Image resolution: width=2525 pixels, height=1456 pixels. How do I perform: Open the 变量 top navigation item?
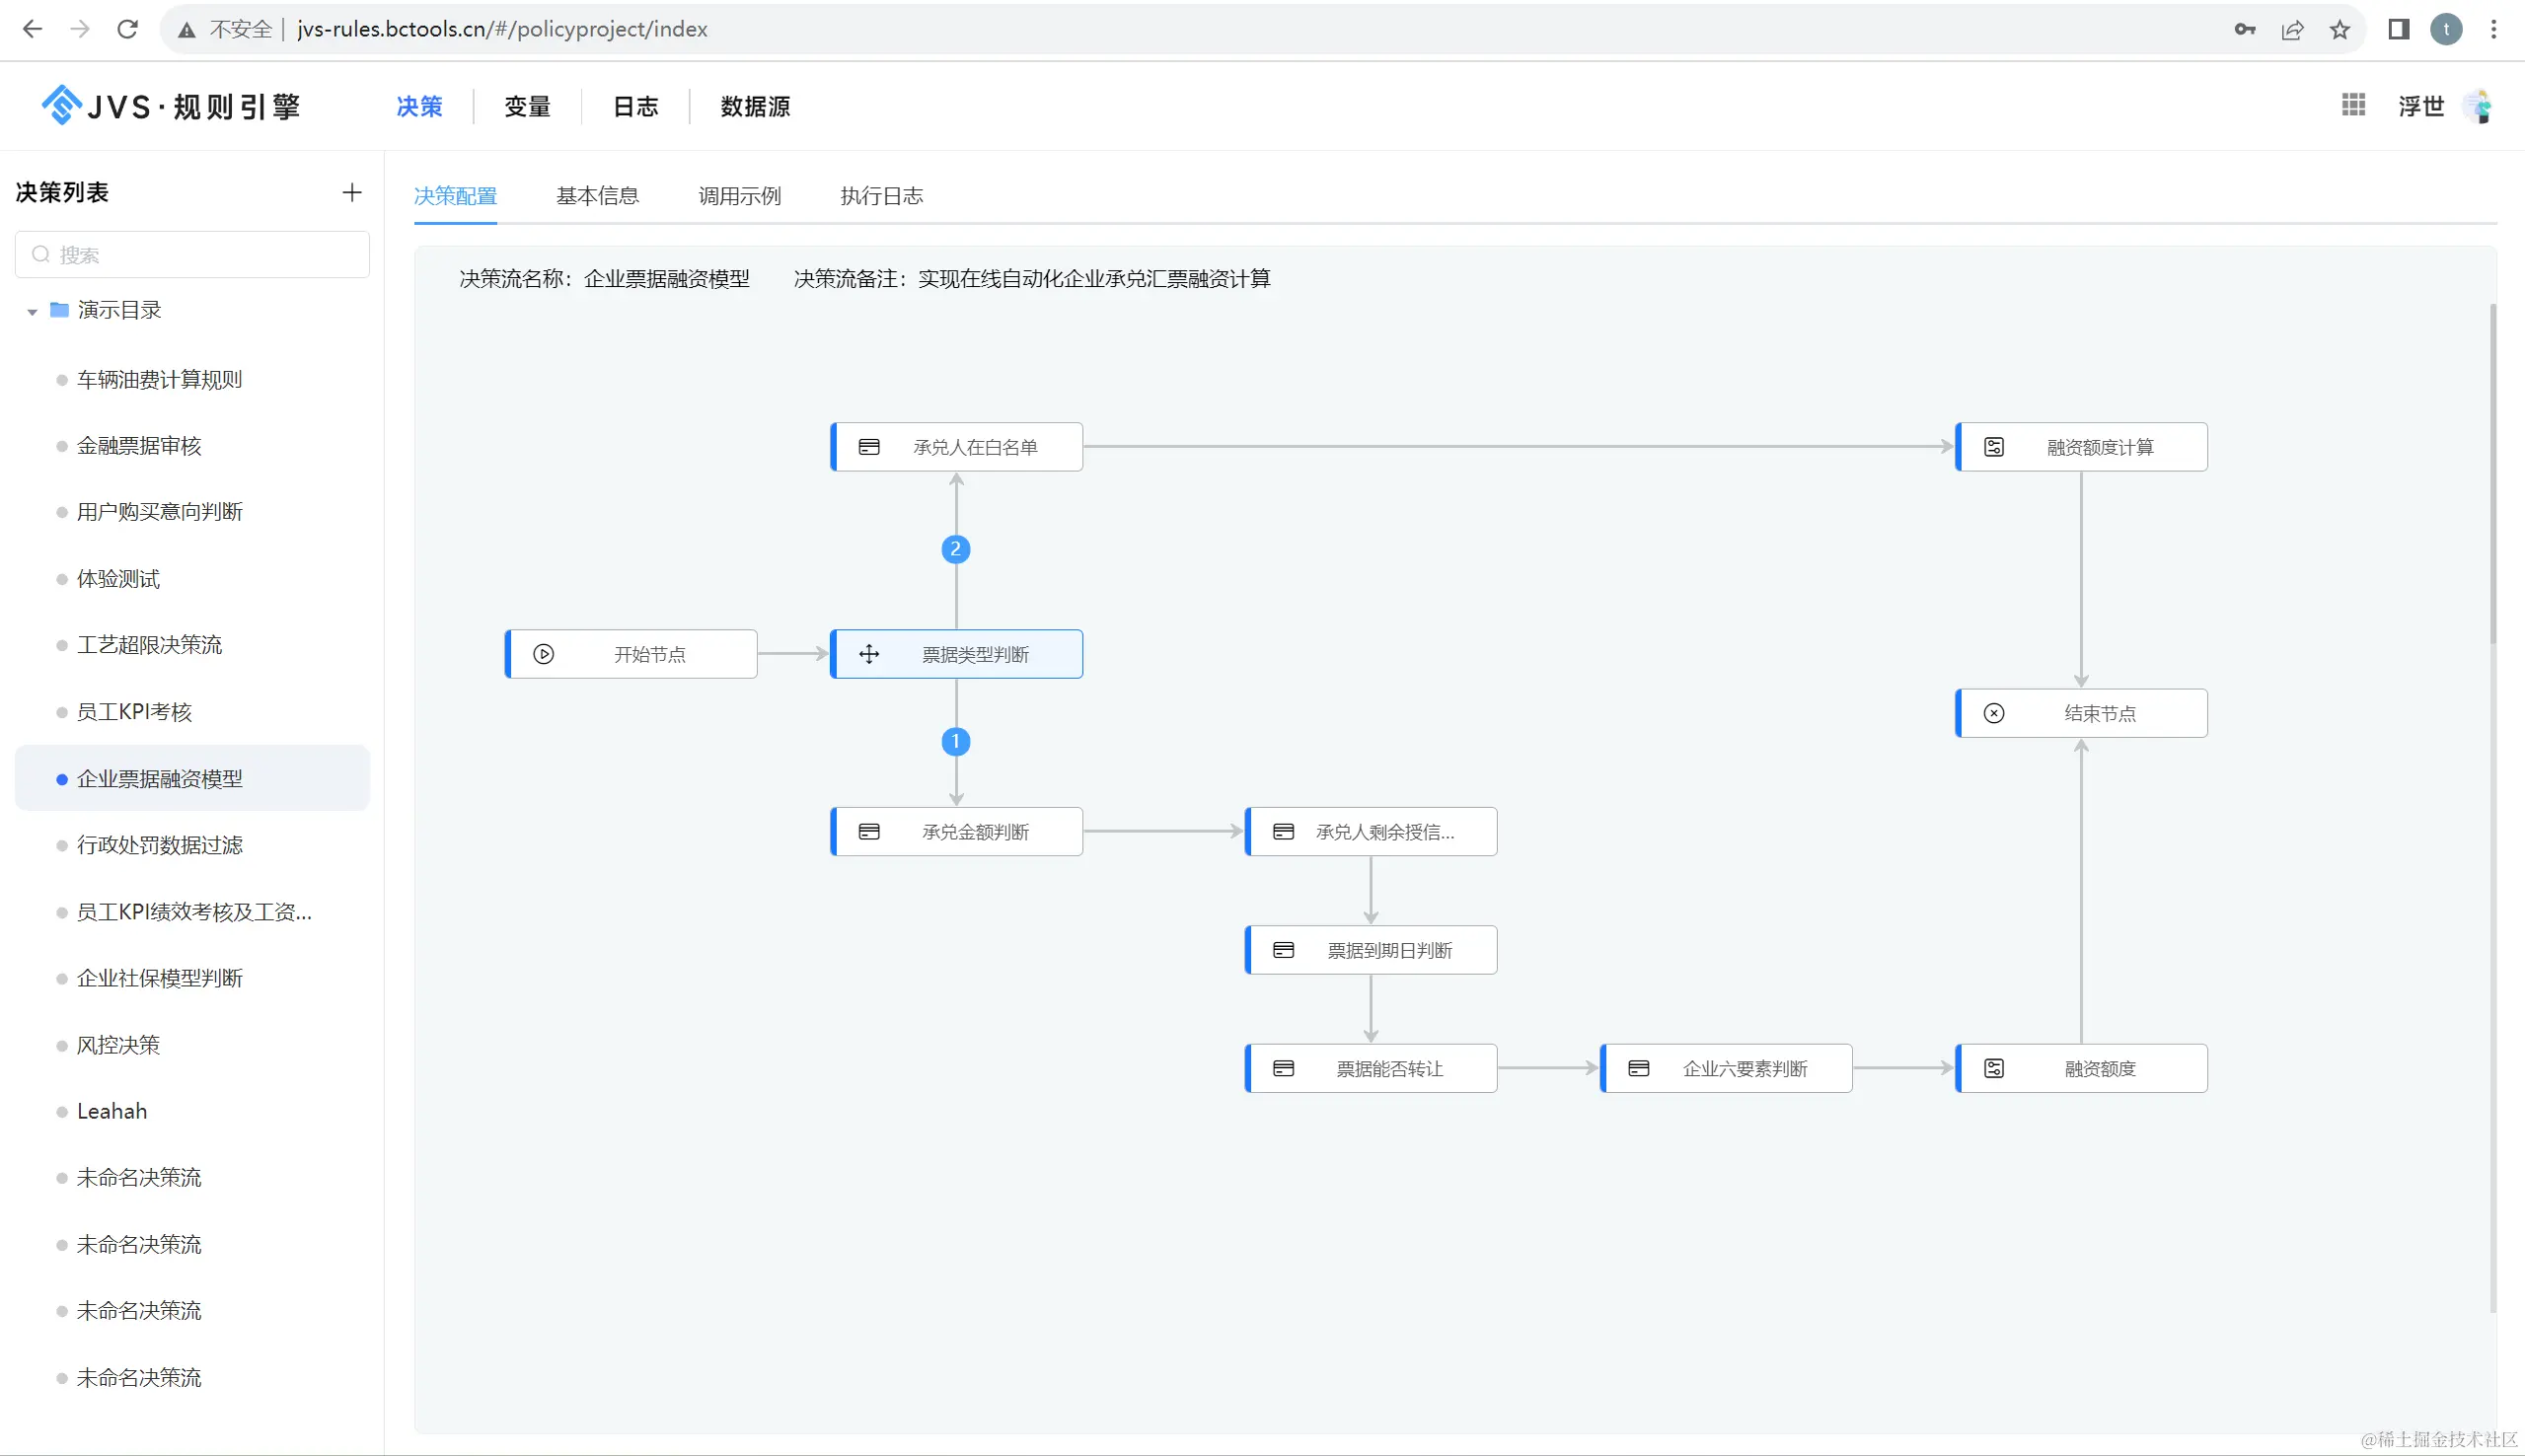click(x=527, y=106)
